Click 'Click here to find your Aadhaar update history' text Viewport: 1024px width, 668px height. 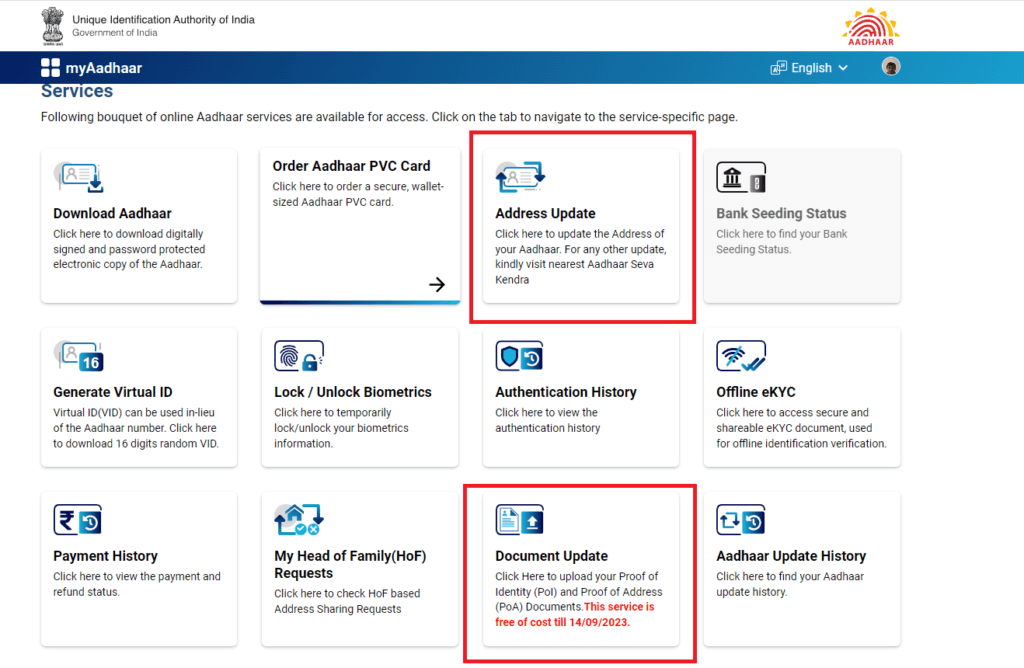(x=790, y=584)
